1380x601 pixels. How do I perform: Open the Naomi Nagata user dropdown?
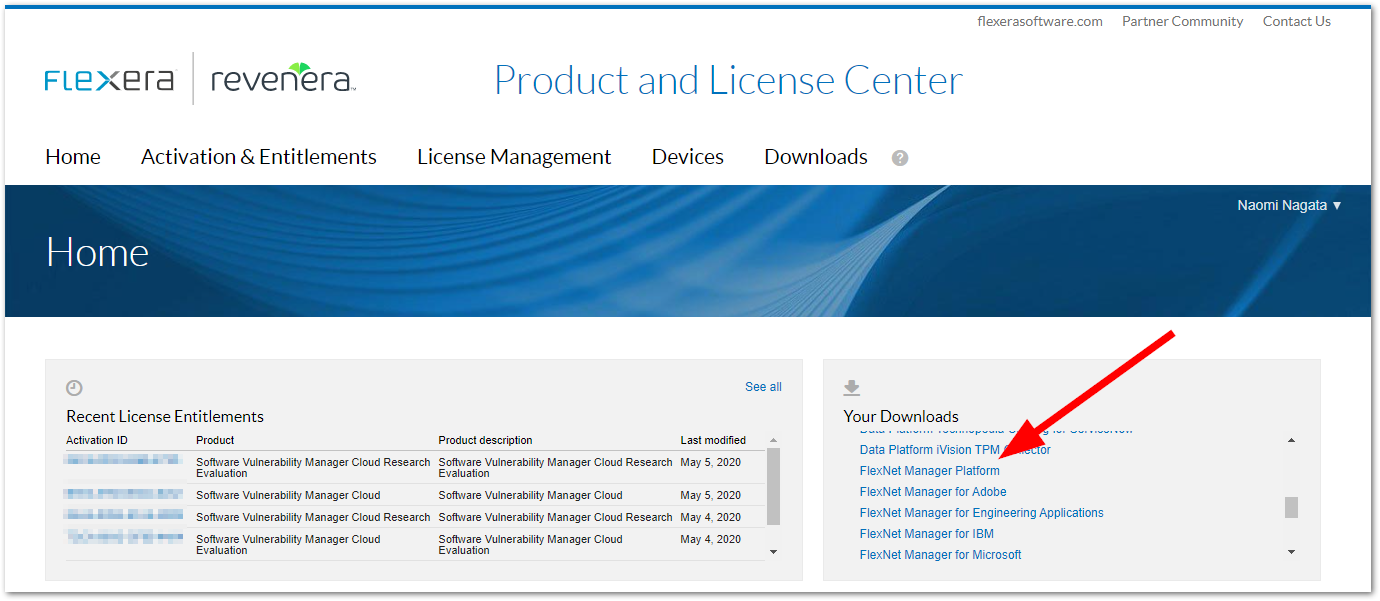1289,205
